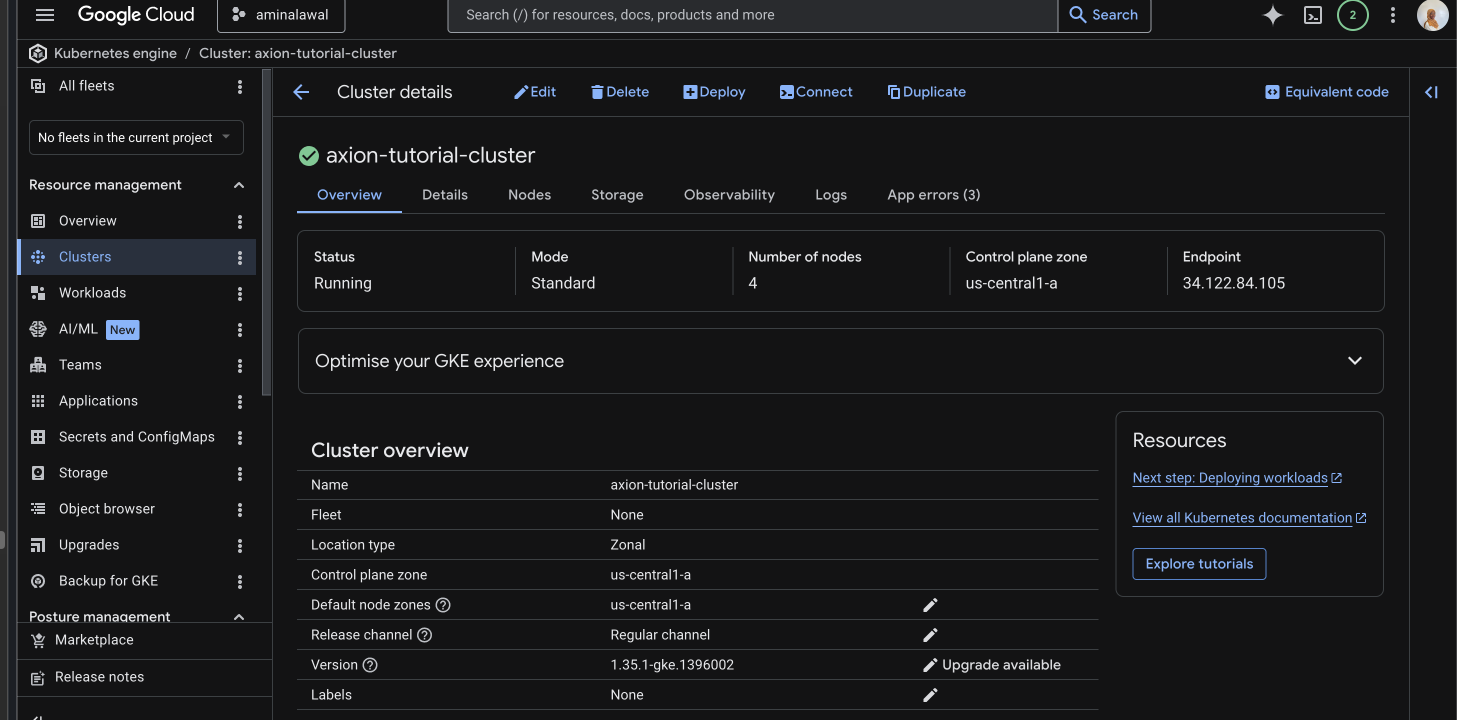Image resolution: width=1457 pixels, height=720 pixels.
Task: Edit the Release channel pencil icon
Action: coord(930,635)
